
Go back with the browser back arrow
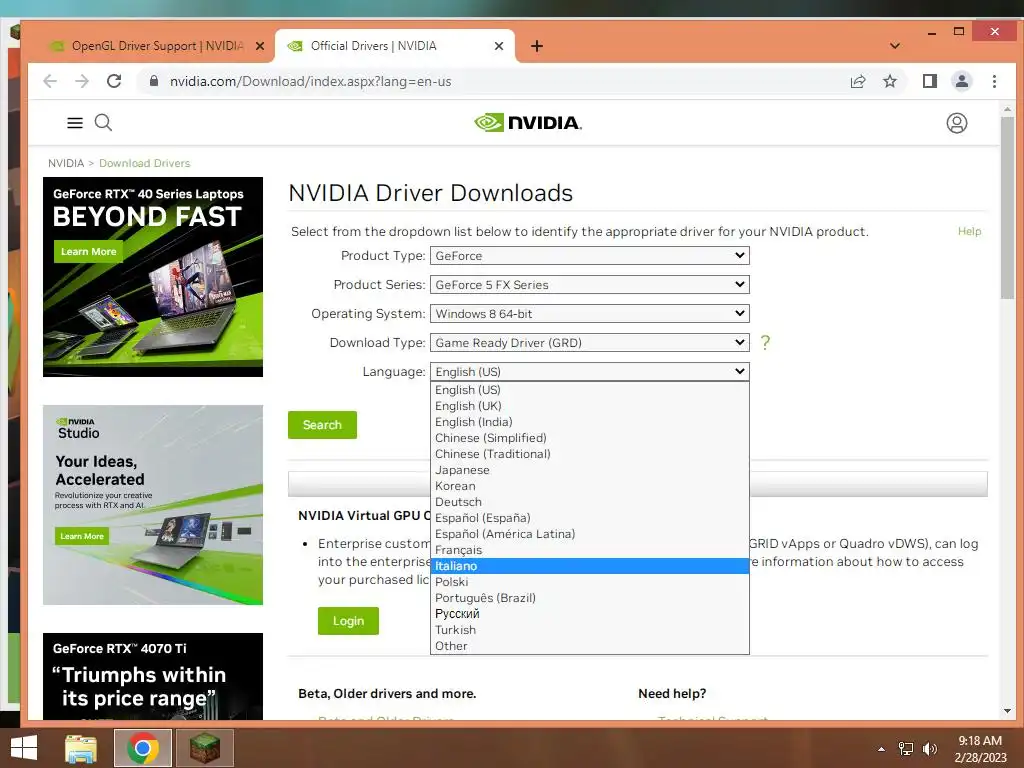coord(50,81)
